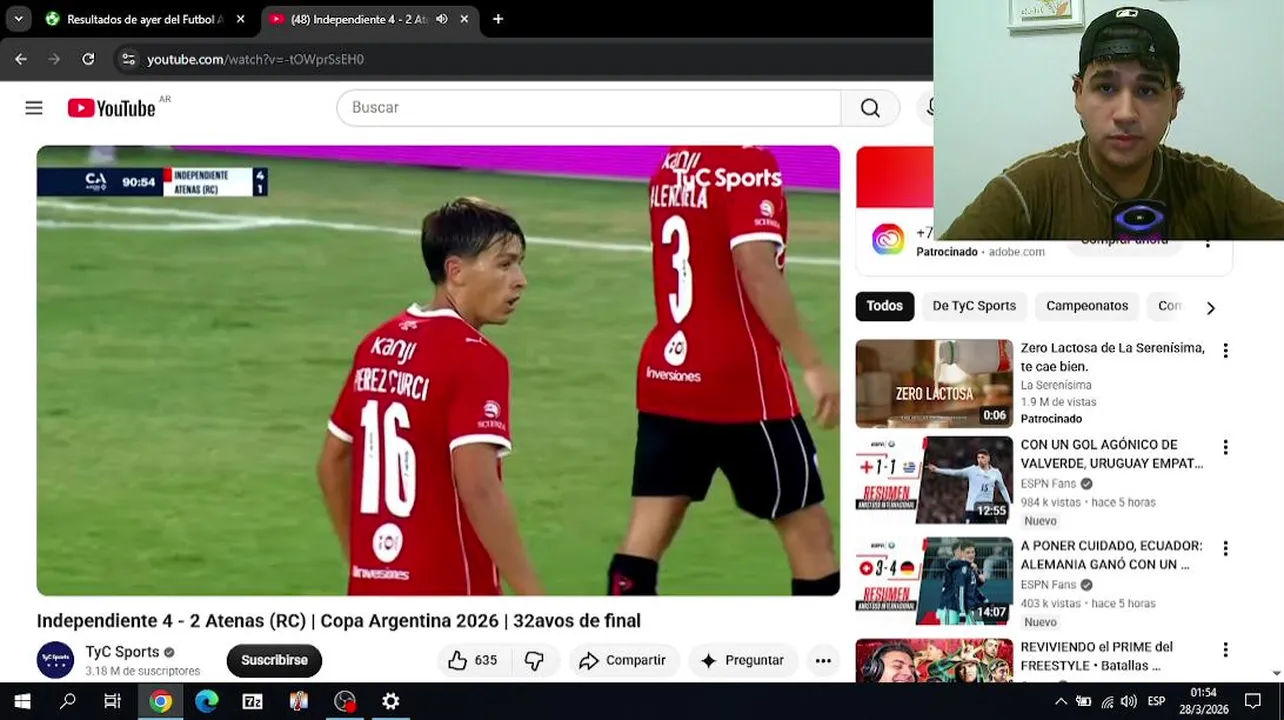Click the video player area

point(438,370)
